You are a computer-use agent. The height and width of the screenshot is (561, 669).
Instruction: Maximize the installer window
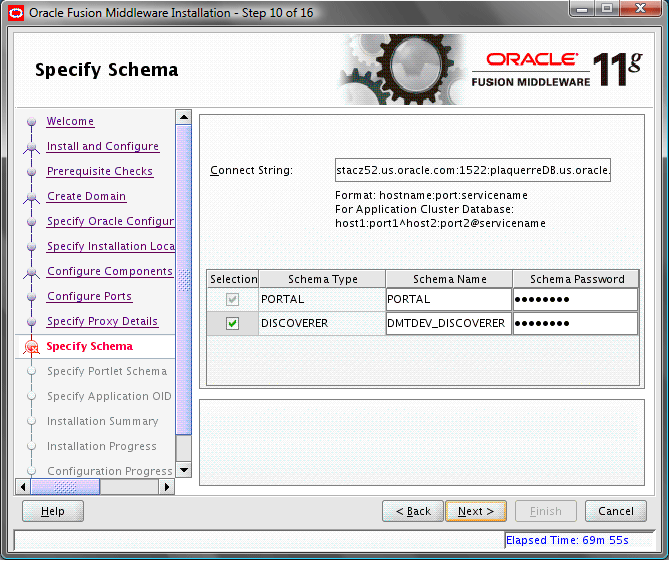[x=608, y=9]
